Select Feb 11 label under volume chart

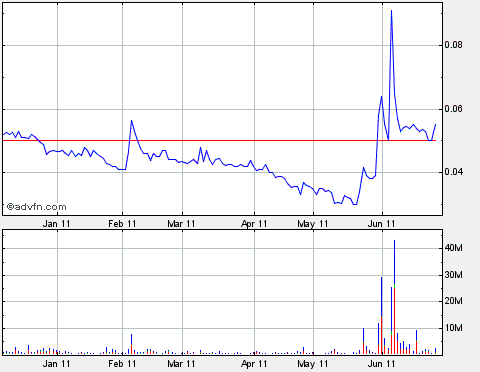tap(122, 364)
